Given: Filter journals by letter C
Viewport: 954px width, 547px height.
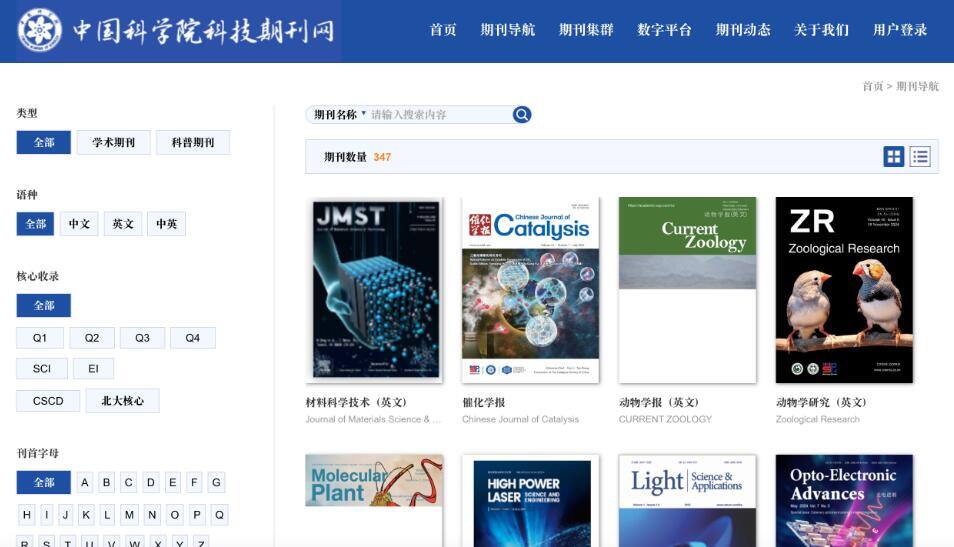Looking at the screenshot, I should [x=128, y=483].
